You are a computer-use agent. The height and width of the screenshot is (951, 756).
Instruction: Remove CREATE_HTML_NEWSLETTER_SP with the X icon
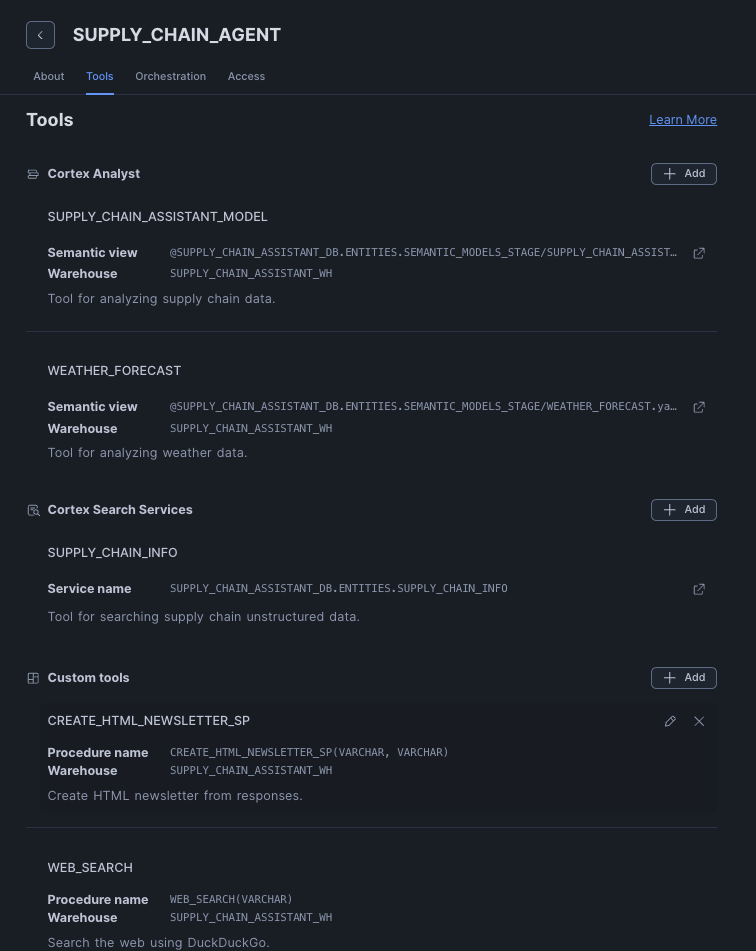click(x=699, y=721)
